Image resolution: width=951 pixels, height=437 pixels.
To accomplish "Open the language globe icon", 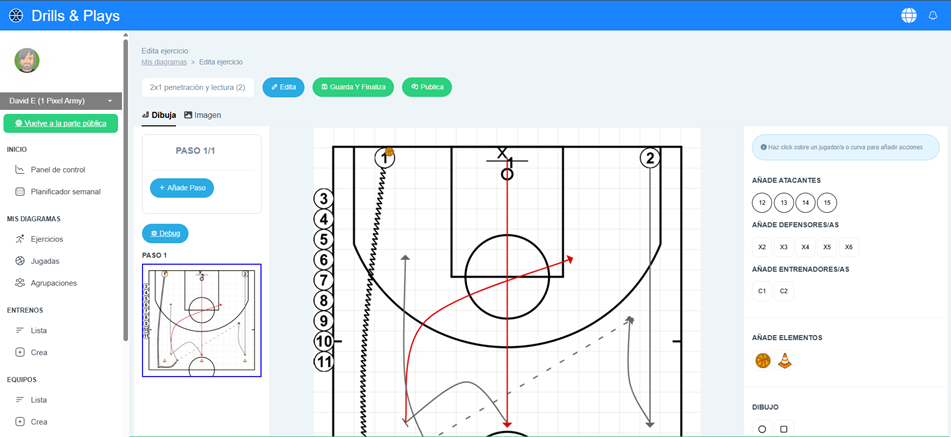I will tap(909, 16).
